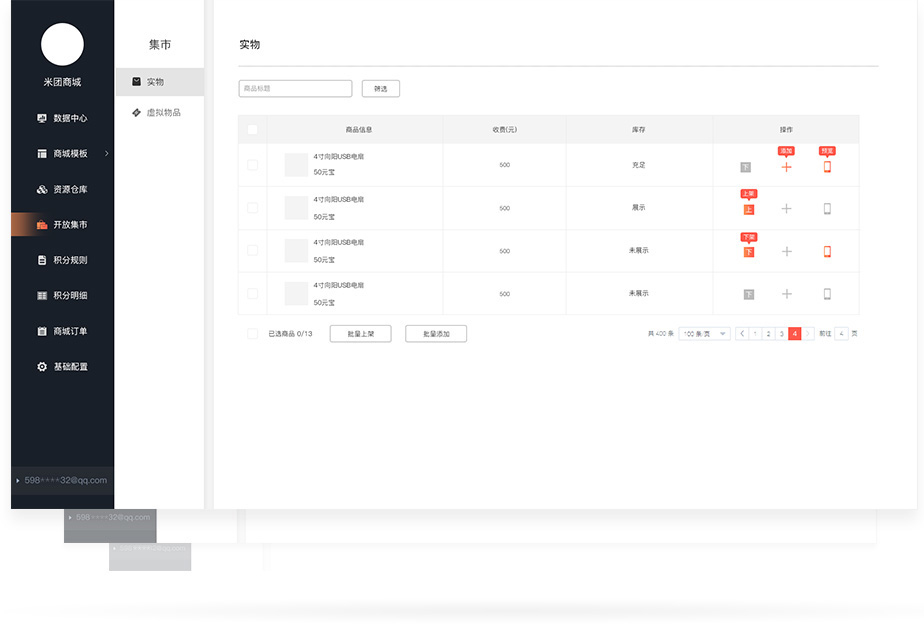Click gray plus icon in 展示 row

(786, 209)
